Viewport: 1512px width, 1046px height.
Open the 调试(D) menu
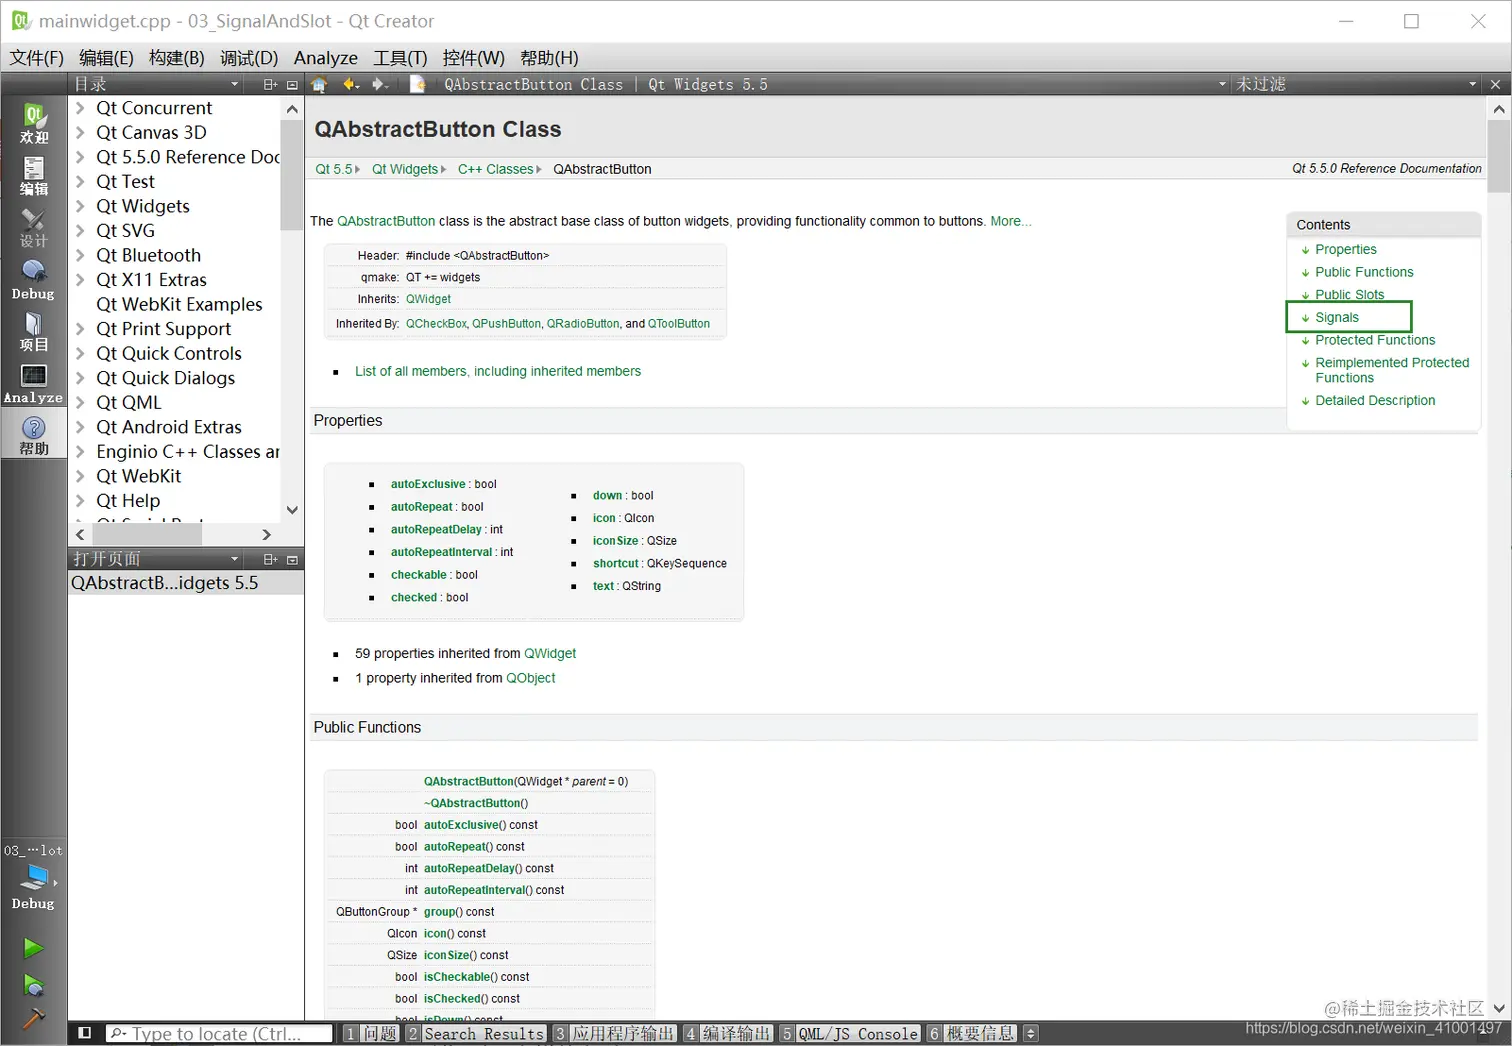(x=249, y=58)
